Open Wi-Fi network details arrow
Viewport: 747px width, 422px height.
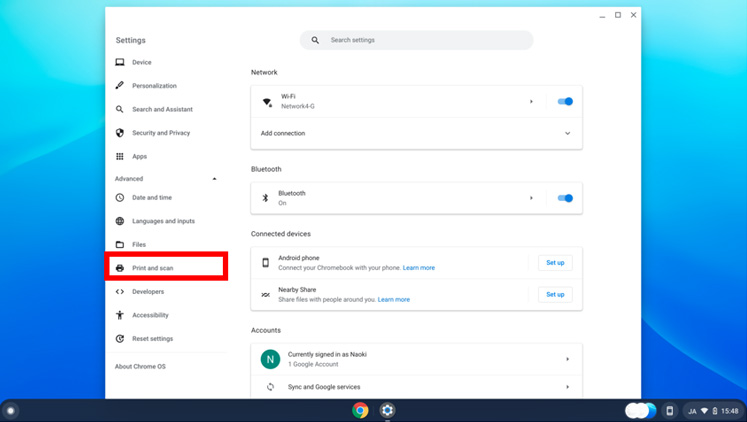531,101
